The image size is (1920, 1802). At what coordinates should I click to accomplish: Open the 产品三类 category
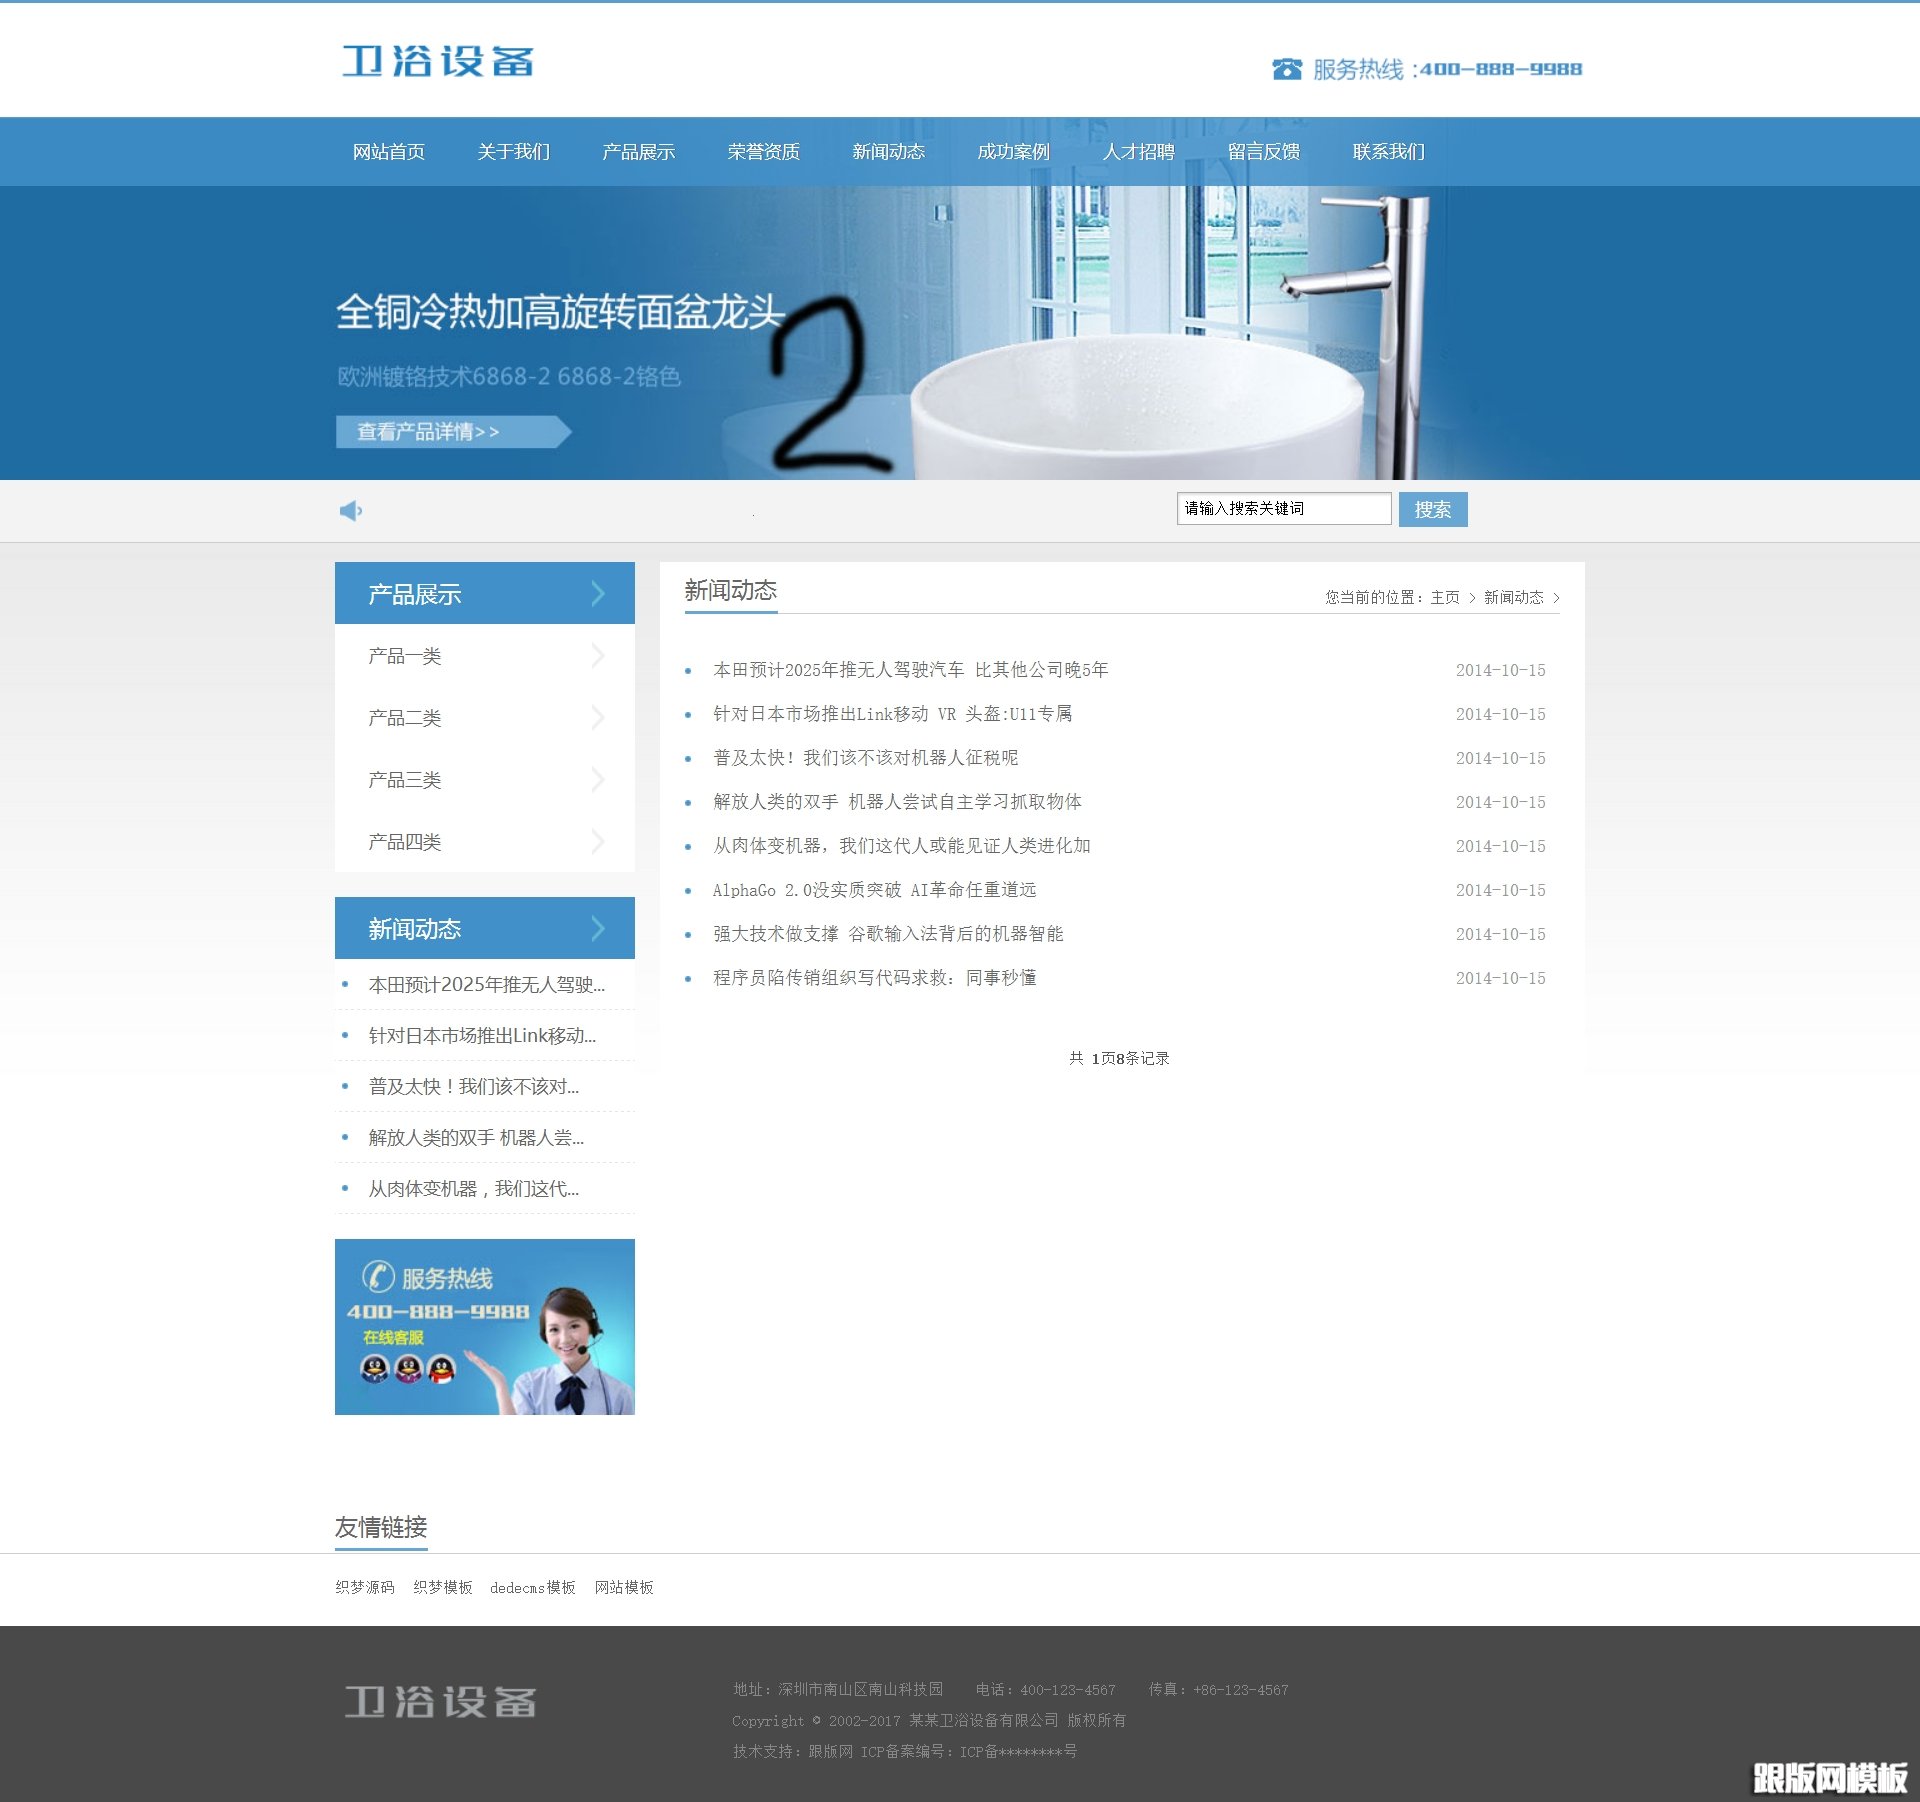tap(405, 779)
